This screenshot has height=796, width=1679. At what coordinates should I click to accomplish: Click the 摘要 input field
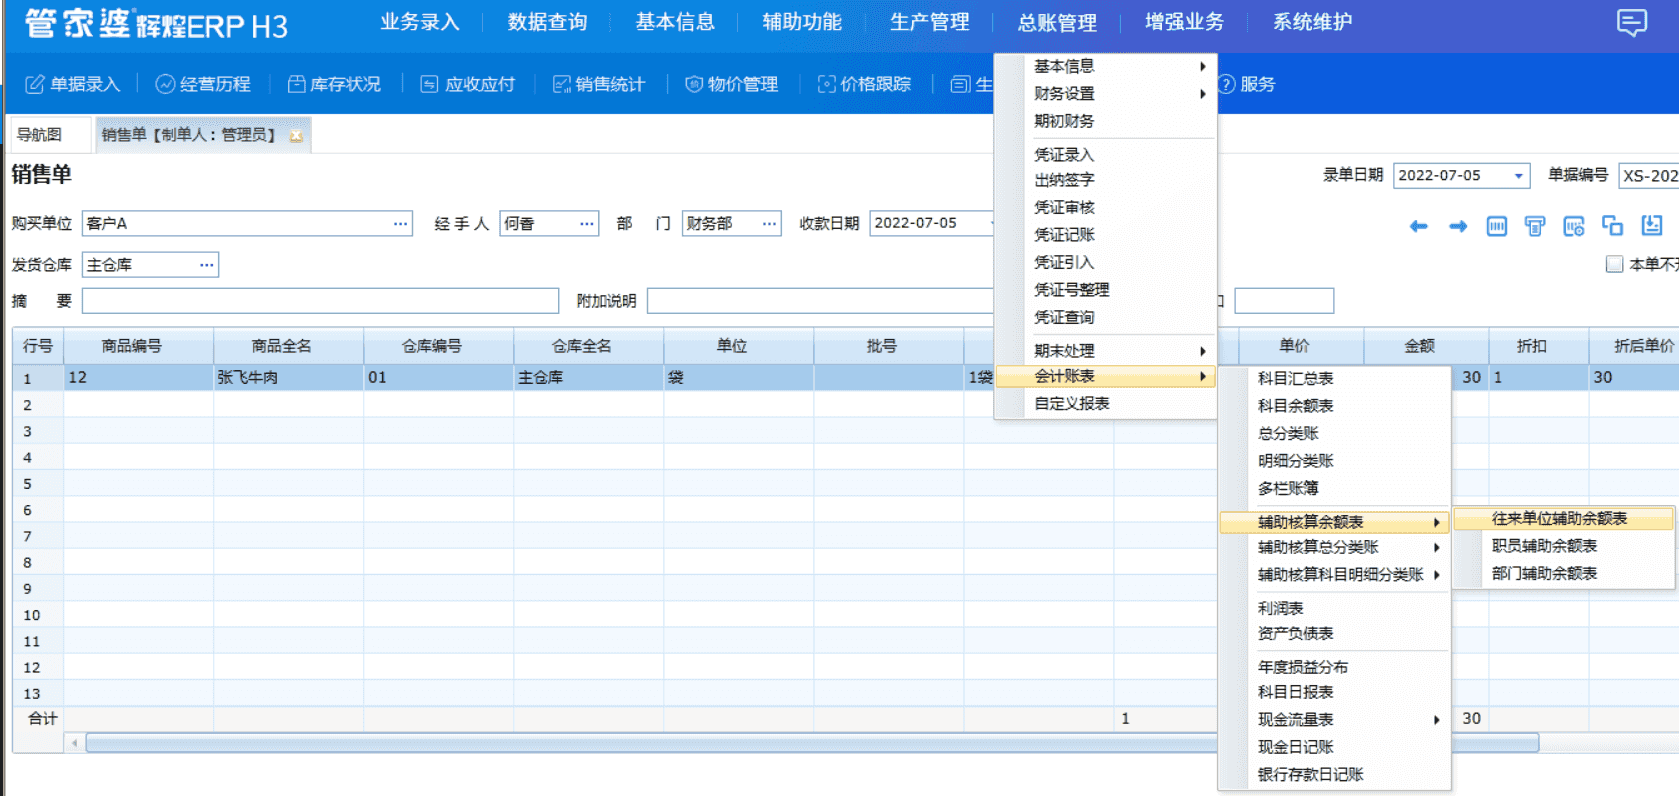coord(320,301)
